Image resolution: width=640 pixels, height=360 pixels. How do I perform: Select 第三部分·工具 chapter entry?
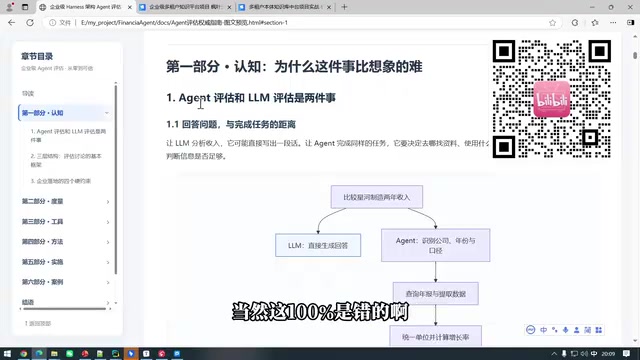42,222
